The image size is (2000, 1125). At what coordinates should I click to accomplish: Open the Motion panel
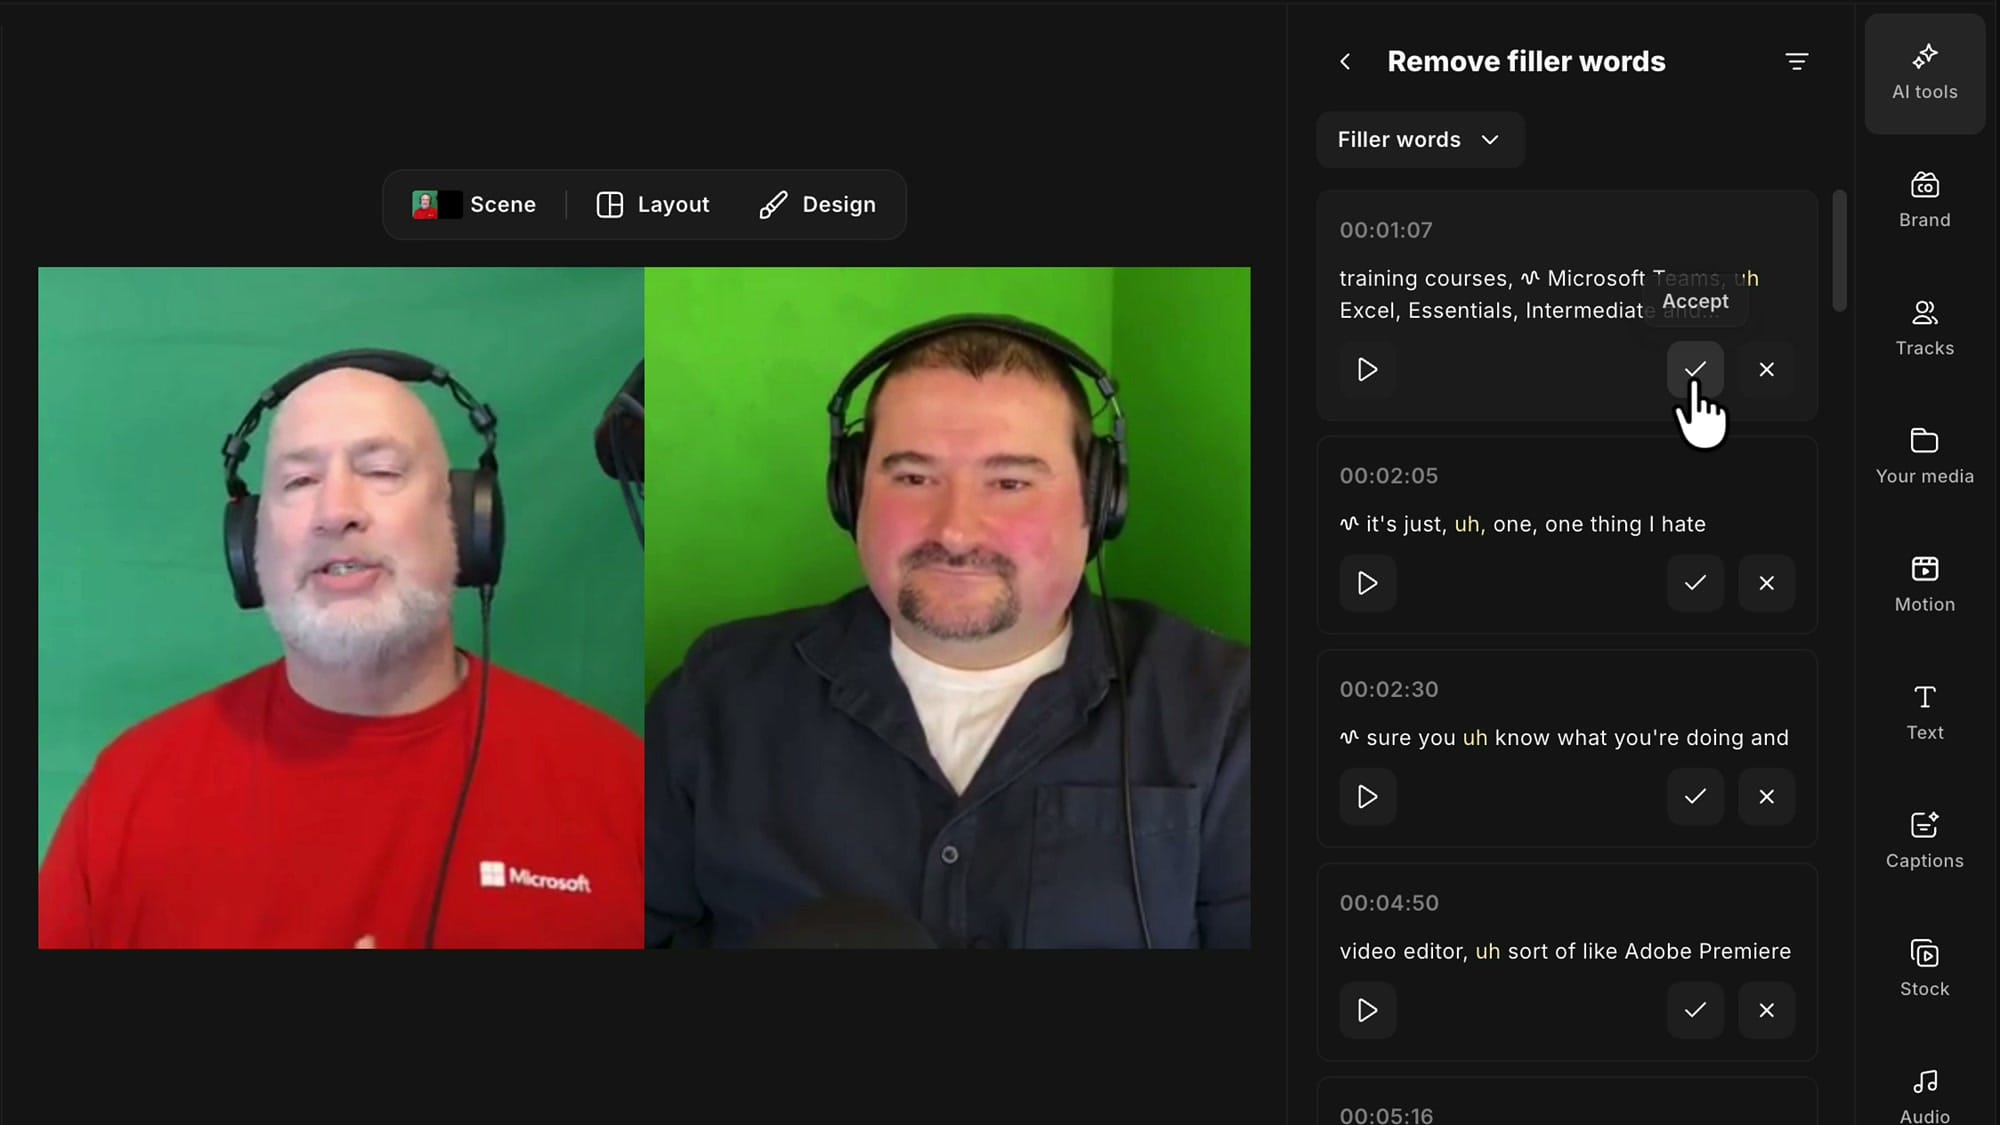tap(1924, 585)
